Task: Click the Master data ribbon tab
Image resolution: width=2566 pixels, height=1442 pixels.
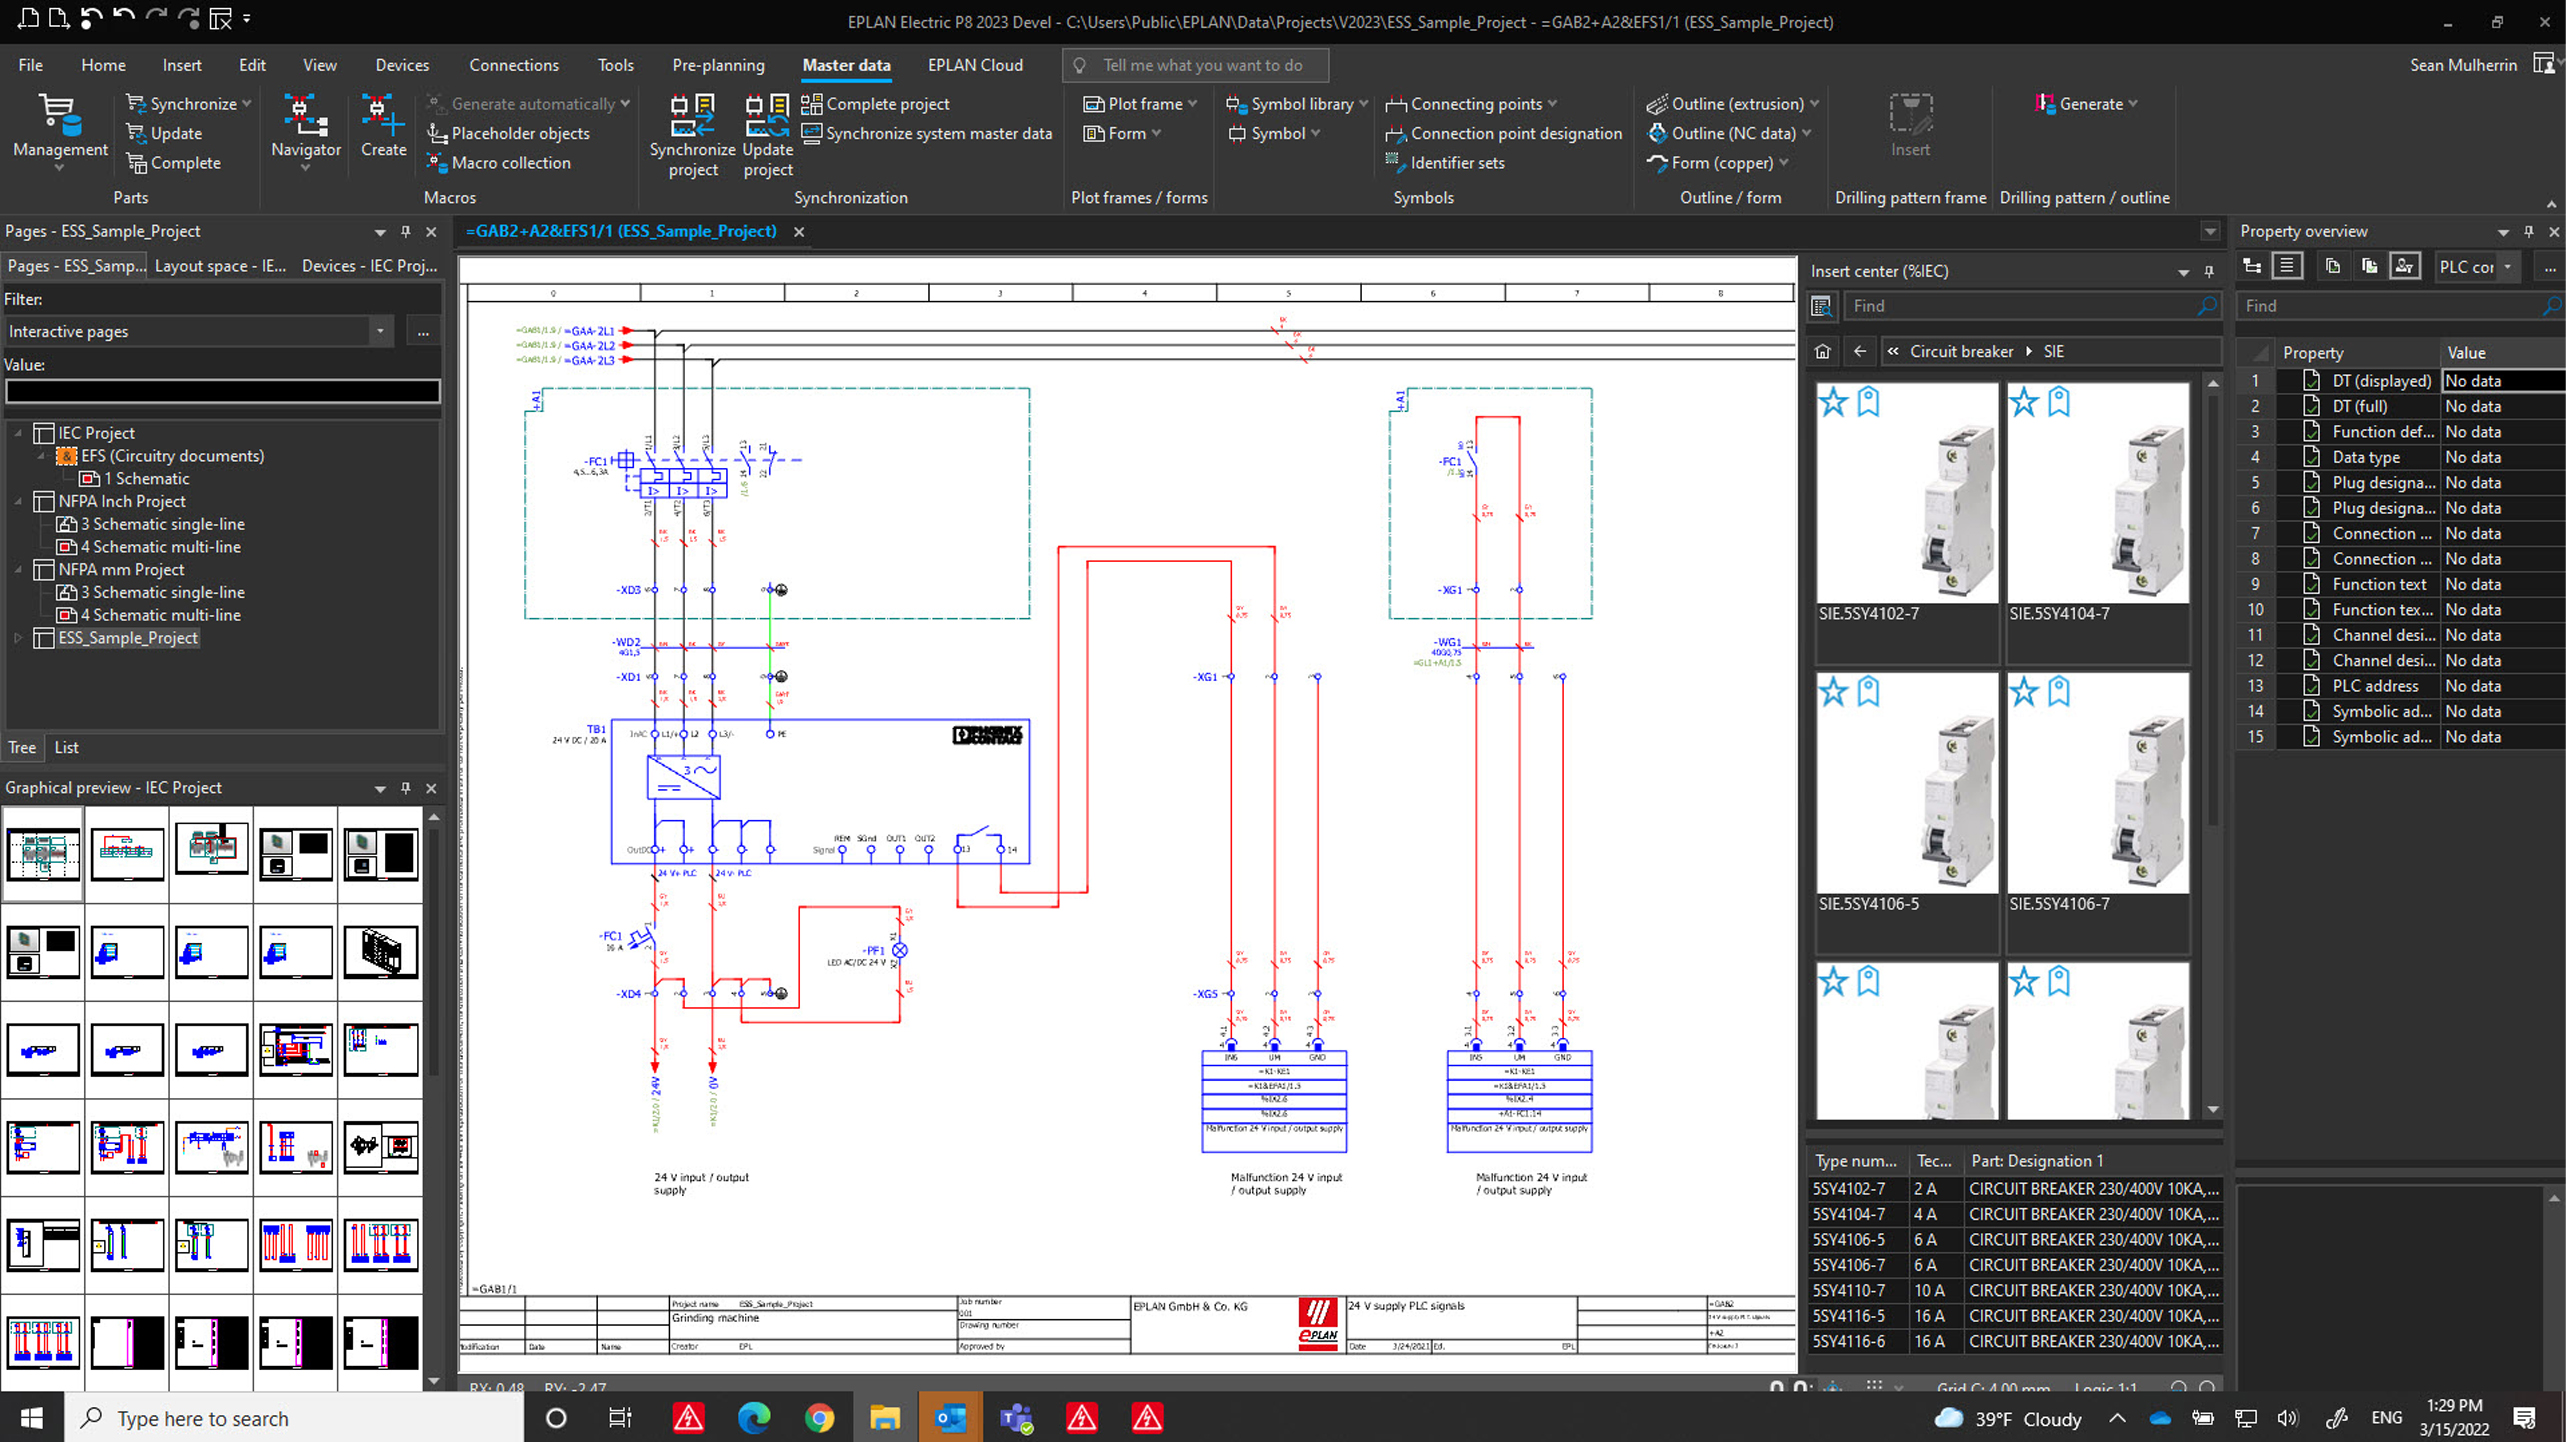Action: (846, 65)
